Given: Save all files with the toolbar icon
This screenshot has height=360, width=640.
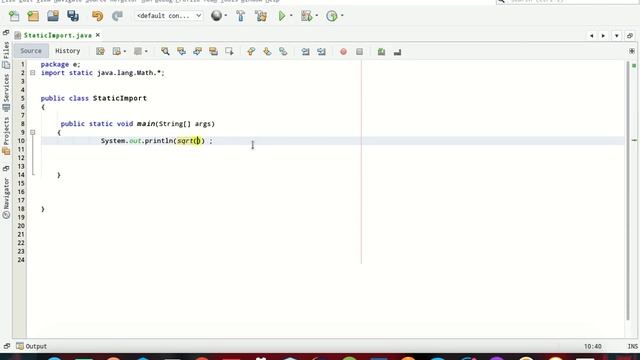Looking at the screenshot, I should [x=73, y=16].
